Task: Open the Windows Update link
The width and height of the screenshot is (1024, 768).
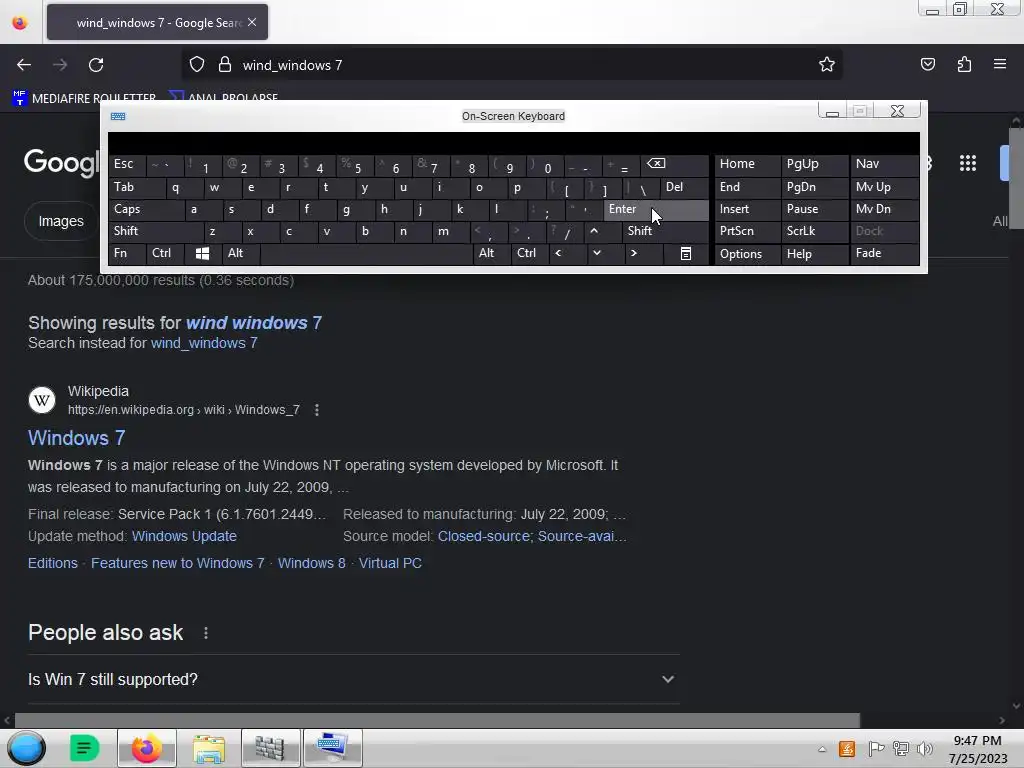Action: click(184, 536)
